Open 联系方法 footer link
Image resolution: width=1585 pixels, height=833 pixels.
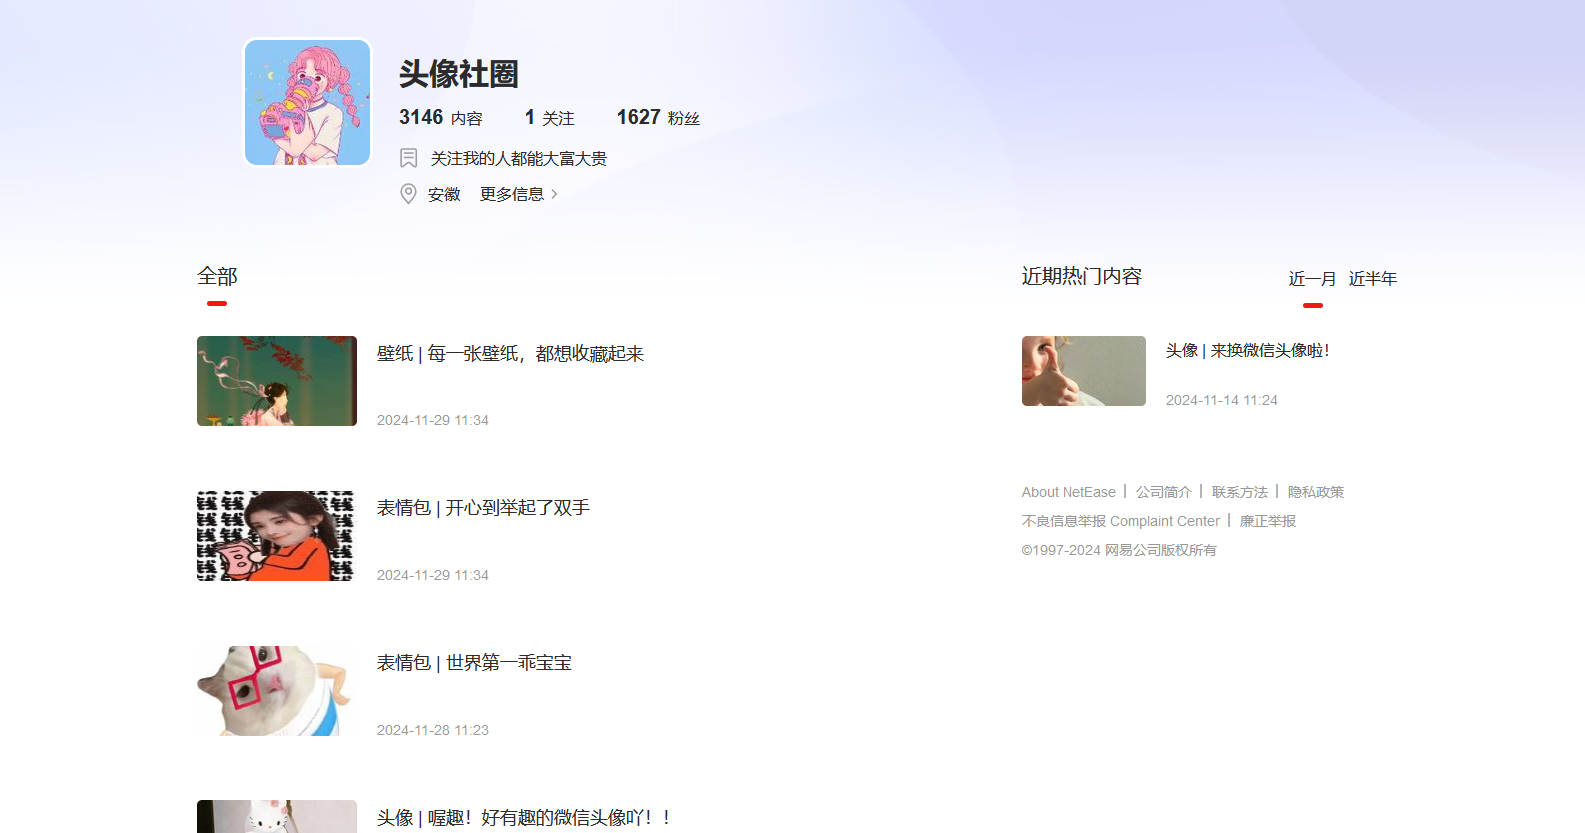[x=1239, y=492]
